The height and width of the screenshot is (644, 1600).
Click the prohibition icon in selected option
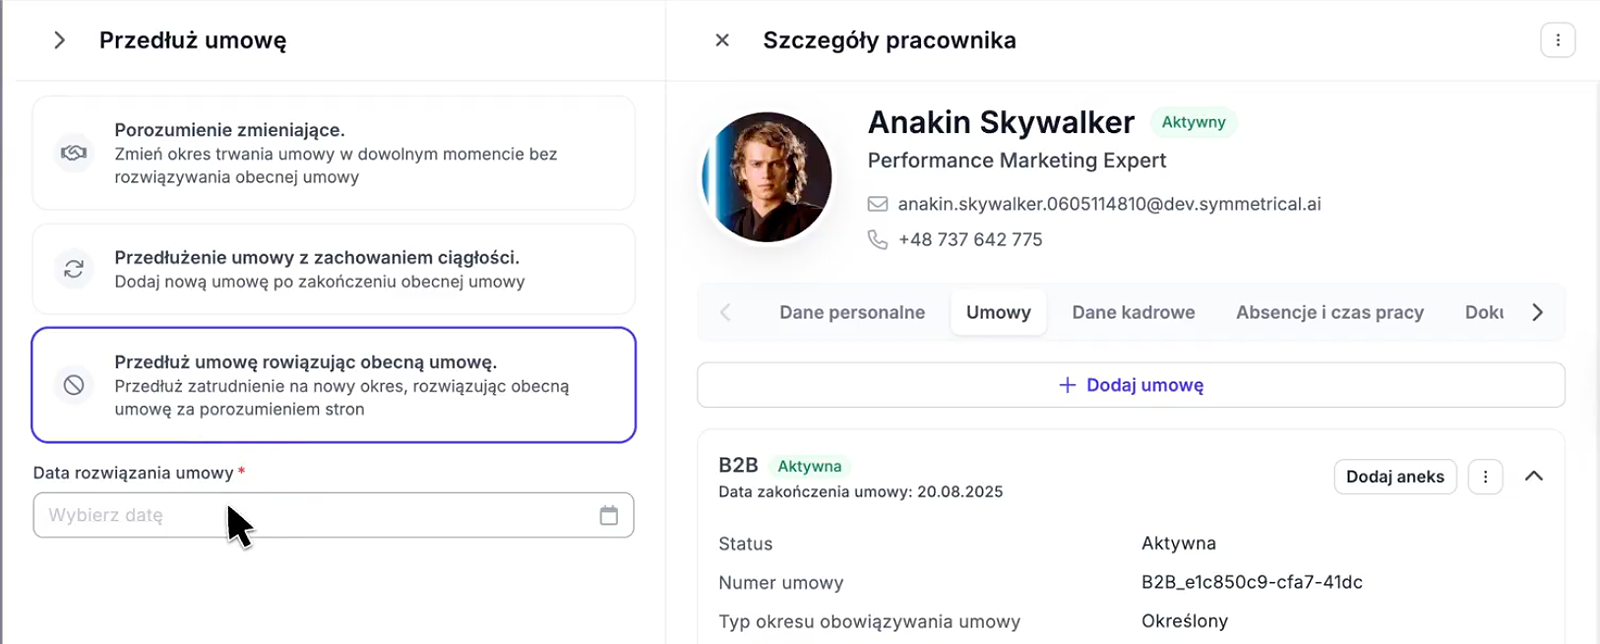pyautogui.click(x=74, y=385)
